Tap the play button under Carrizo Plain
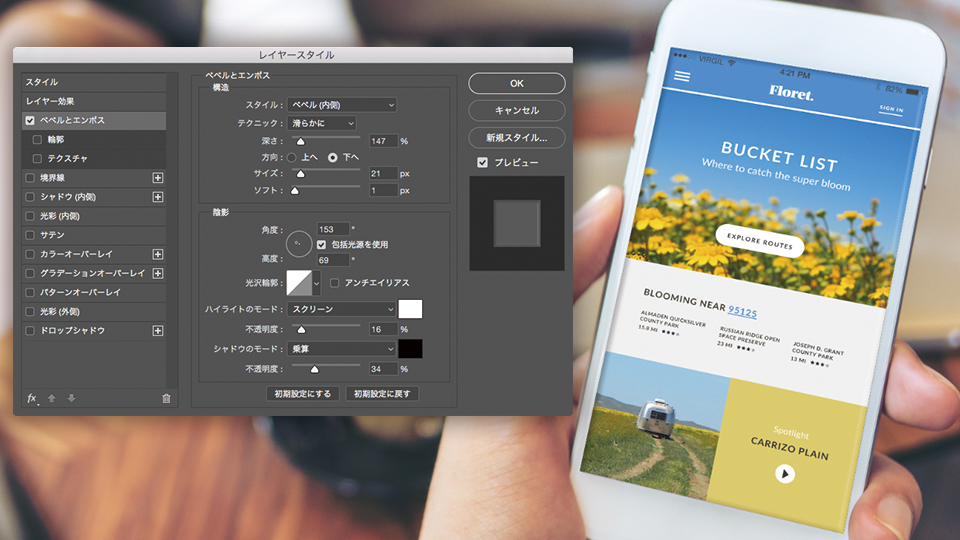 tap(785, 474)
